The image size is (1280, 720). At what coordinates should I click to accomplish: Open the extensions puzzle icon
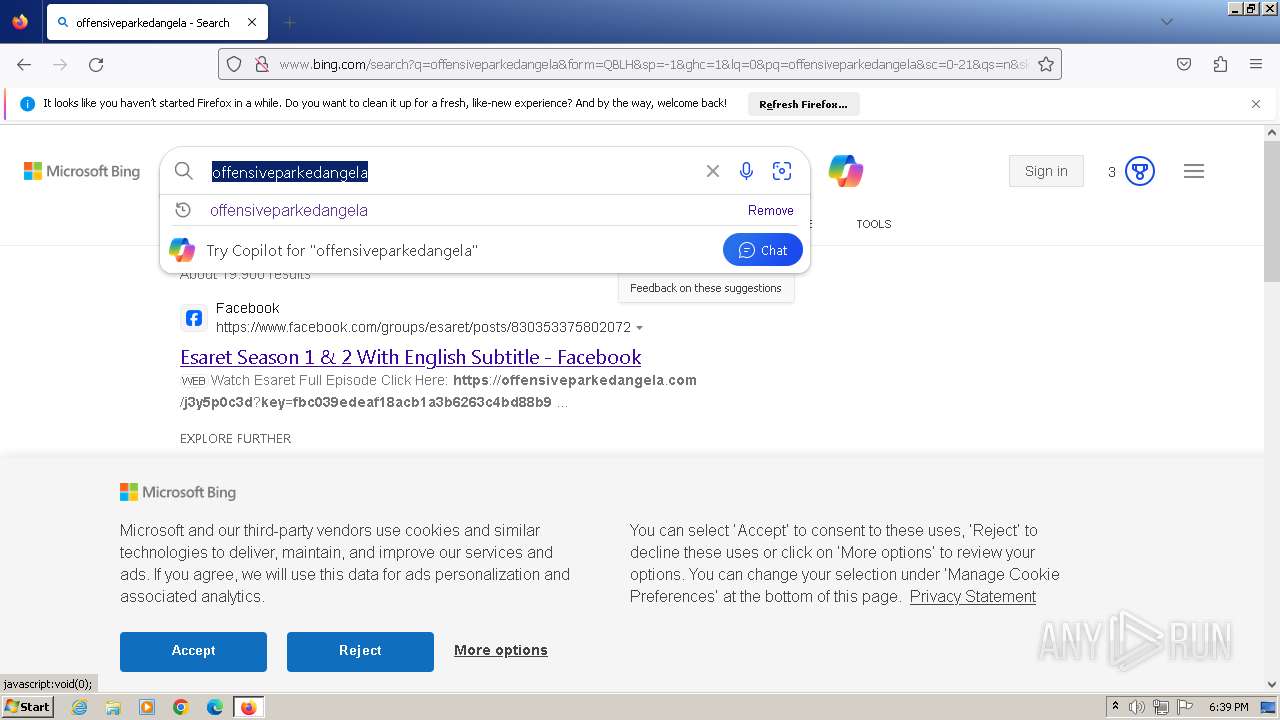pos(1220,64)
